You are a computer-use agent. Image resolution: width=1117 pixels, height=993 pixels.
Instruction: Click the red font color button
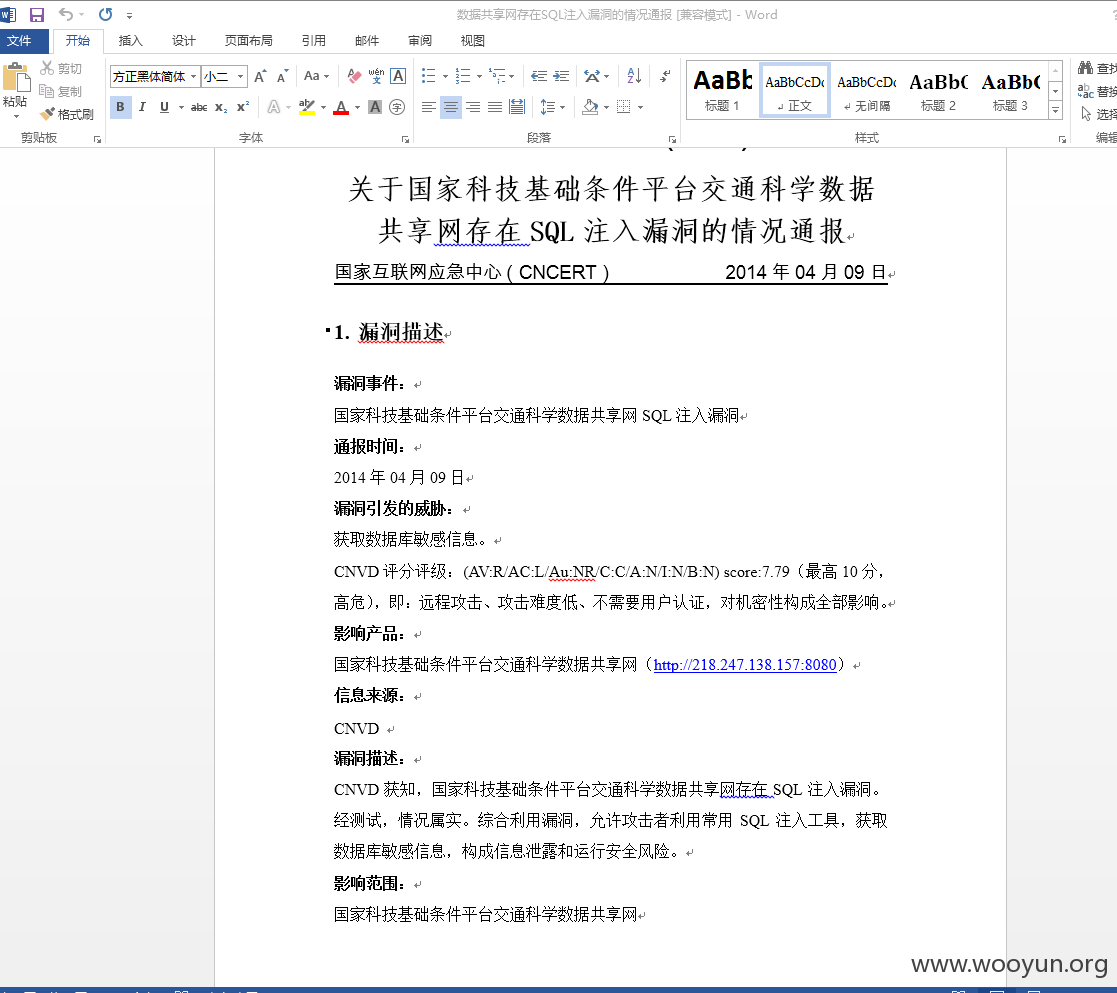[x=341, y=108]
